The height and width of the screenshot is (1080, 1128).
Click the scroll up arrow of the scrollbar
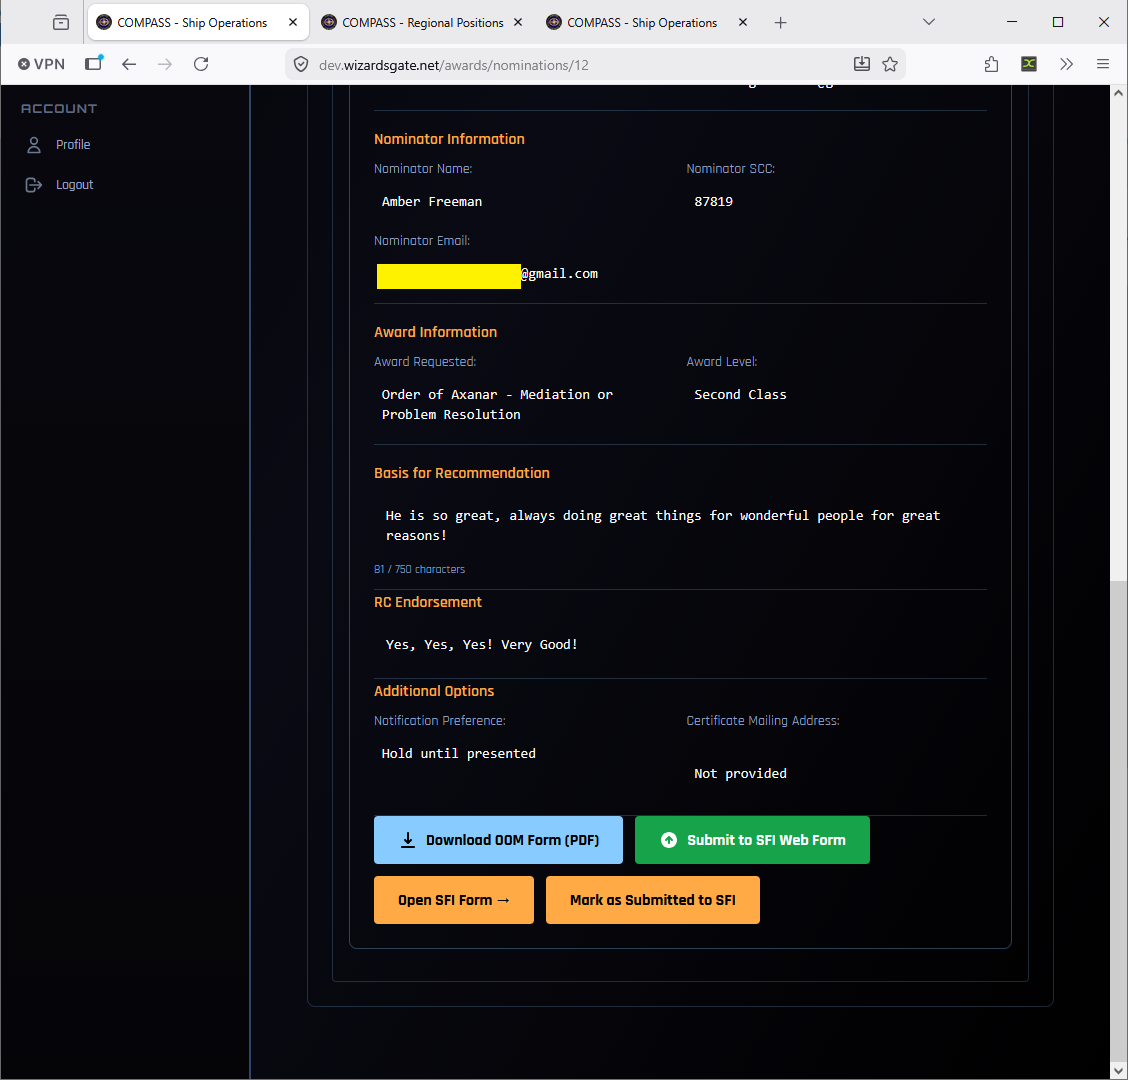tap(1118, 93)
